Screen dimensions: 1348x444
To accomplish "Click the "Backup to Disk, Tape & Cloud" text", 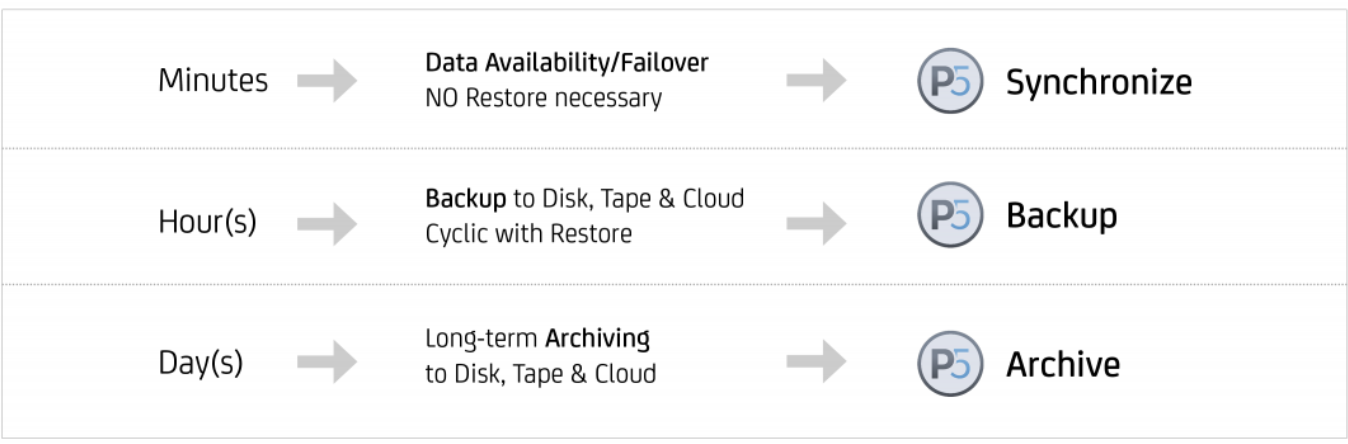I will [x=585, y=198].
